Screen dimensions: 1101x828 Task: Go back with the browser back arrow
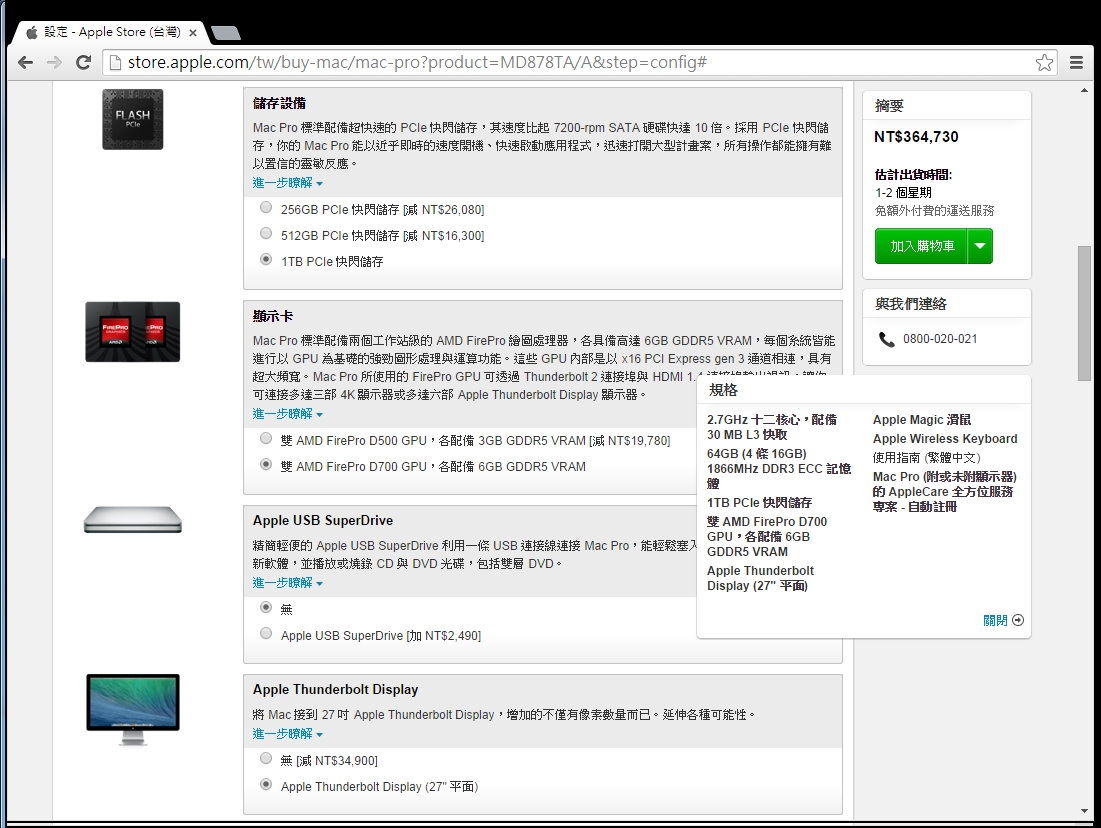26,63
